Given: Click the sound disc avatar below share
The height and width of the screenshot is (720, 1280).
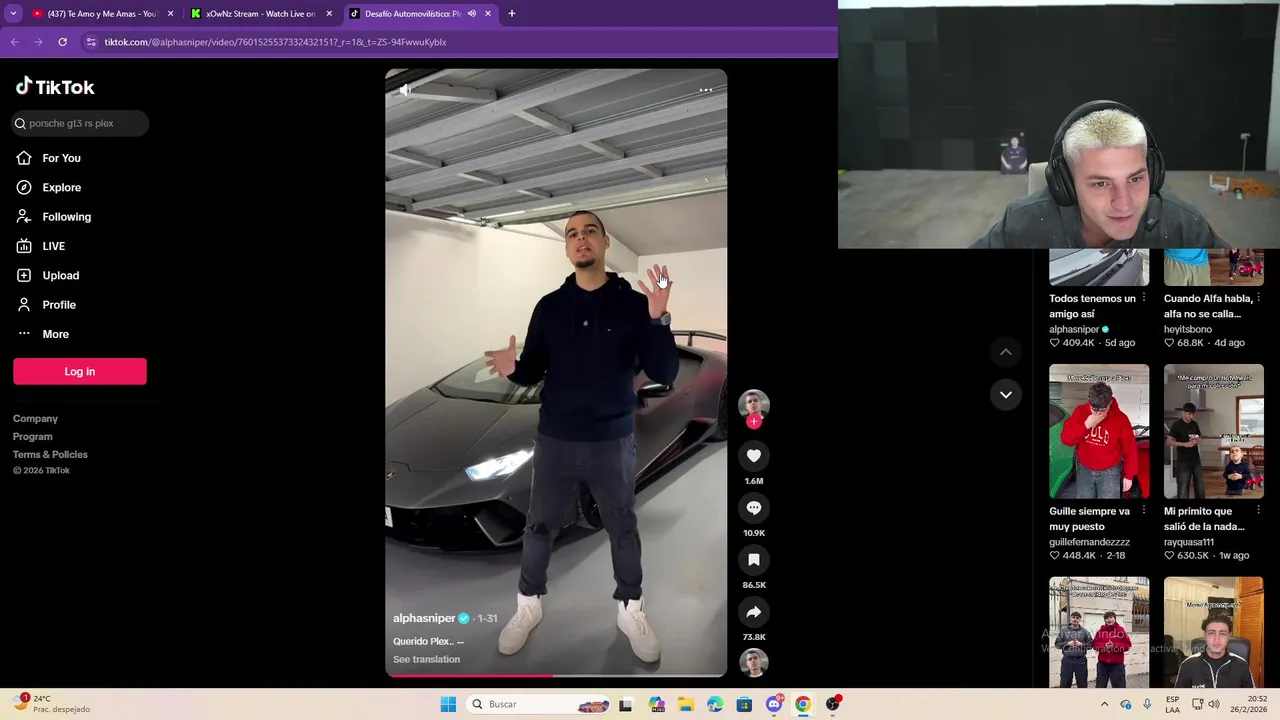Looking at the screenshot, I should coord(754,663).
